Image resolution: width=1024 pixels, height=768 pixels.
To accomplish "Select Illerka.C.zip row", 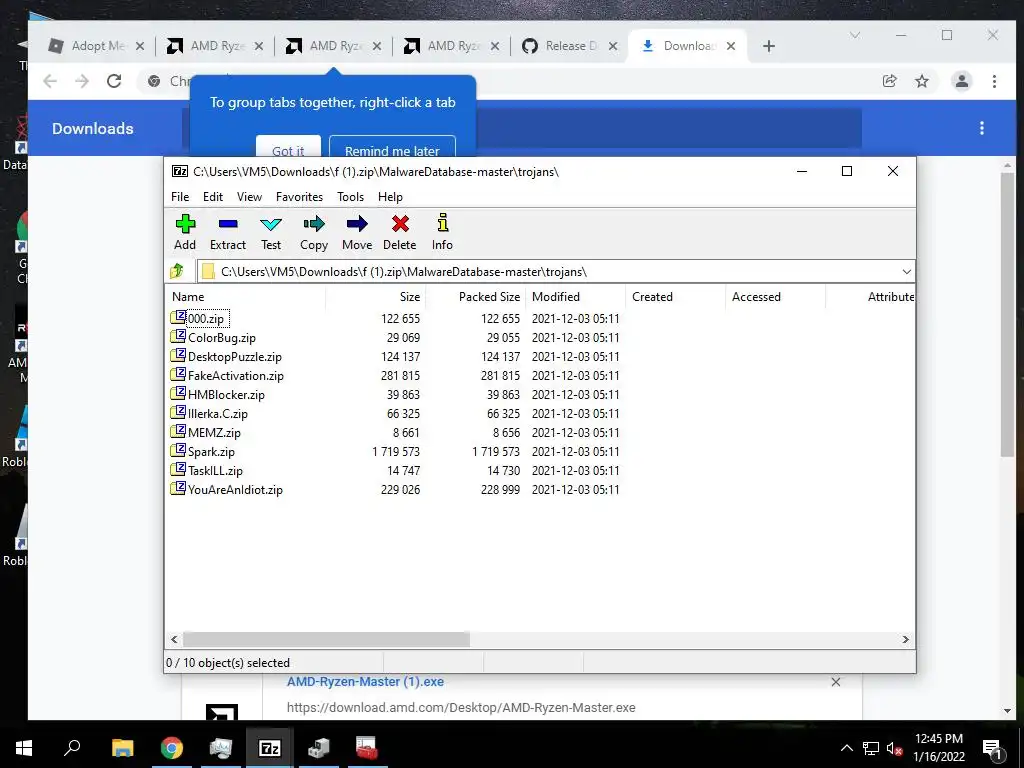I will tap(217, 413).
